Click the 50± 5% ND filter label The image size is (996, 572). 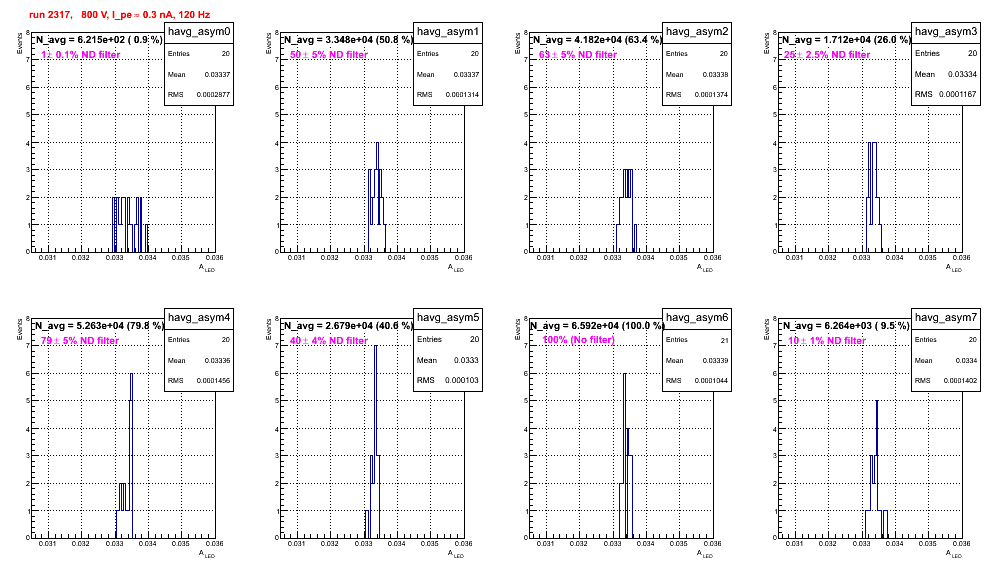coord(329,55)
